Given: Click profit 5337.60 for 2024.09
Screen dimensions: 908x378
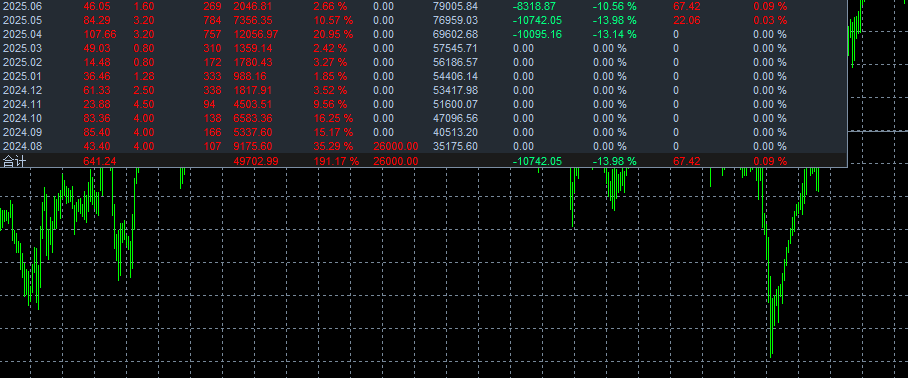Looking at the screenshot, I should coord(252,132).
